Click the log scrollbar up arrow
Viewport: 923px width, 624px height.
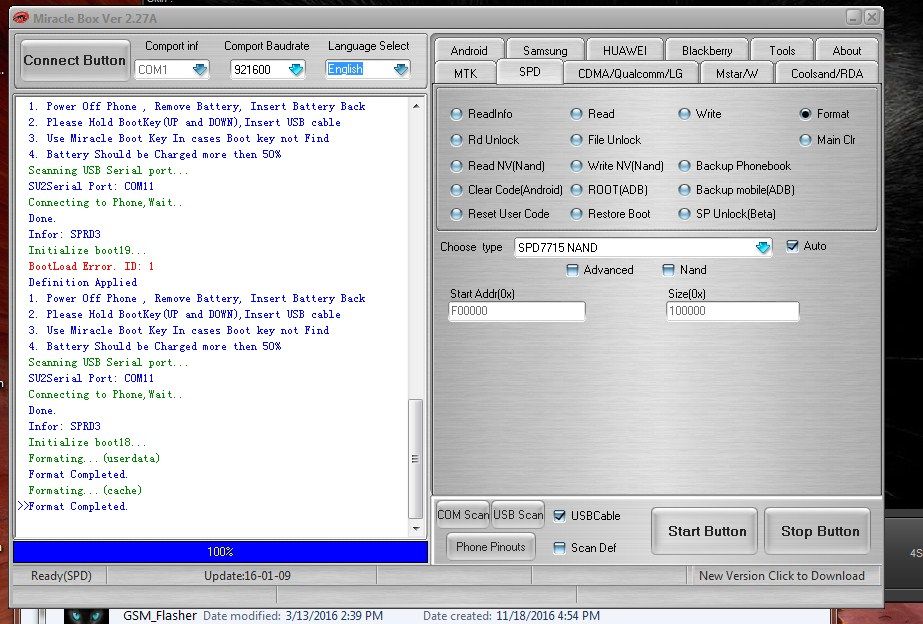click(416, 107)
